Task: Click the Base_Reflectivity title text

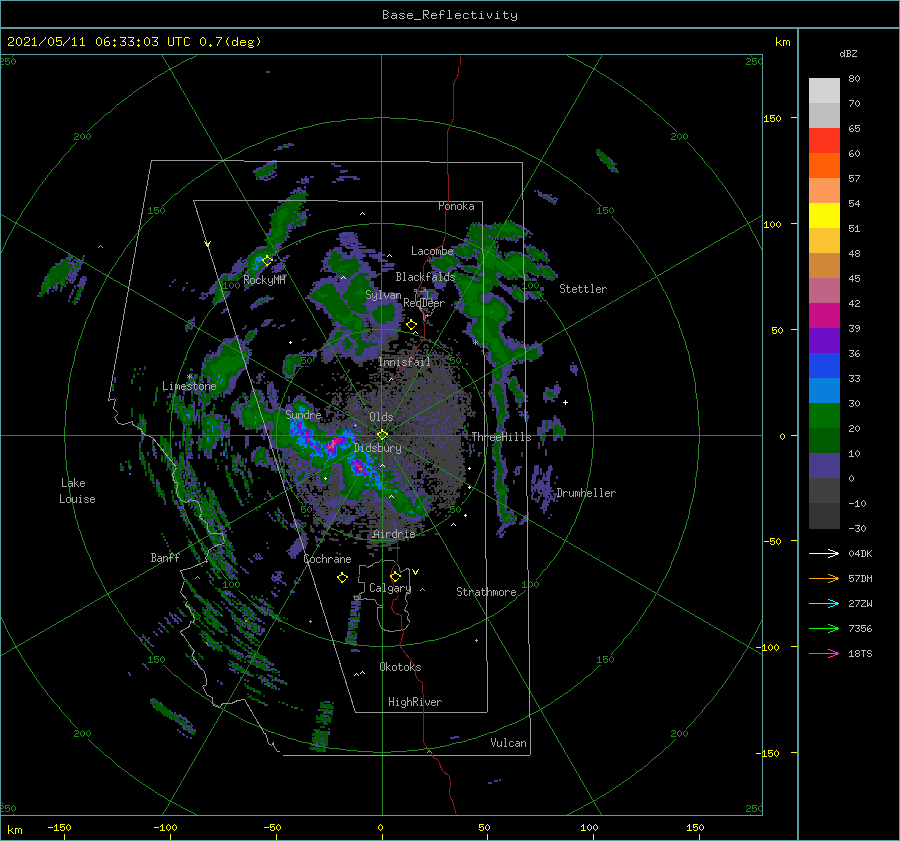Action: click(449, 15)
